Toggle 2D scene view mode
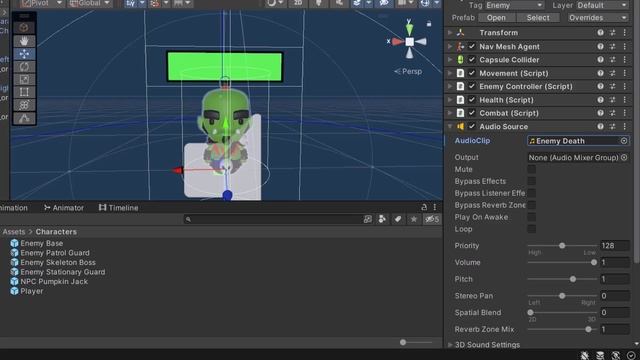Viewport: 640px width, 360px height. pyautogui.click(x=298, y=3)
